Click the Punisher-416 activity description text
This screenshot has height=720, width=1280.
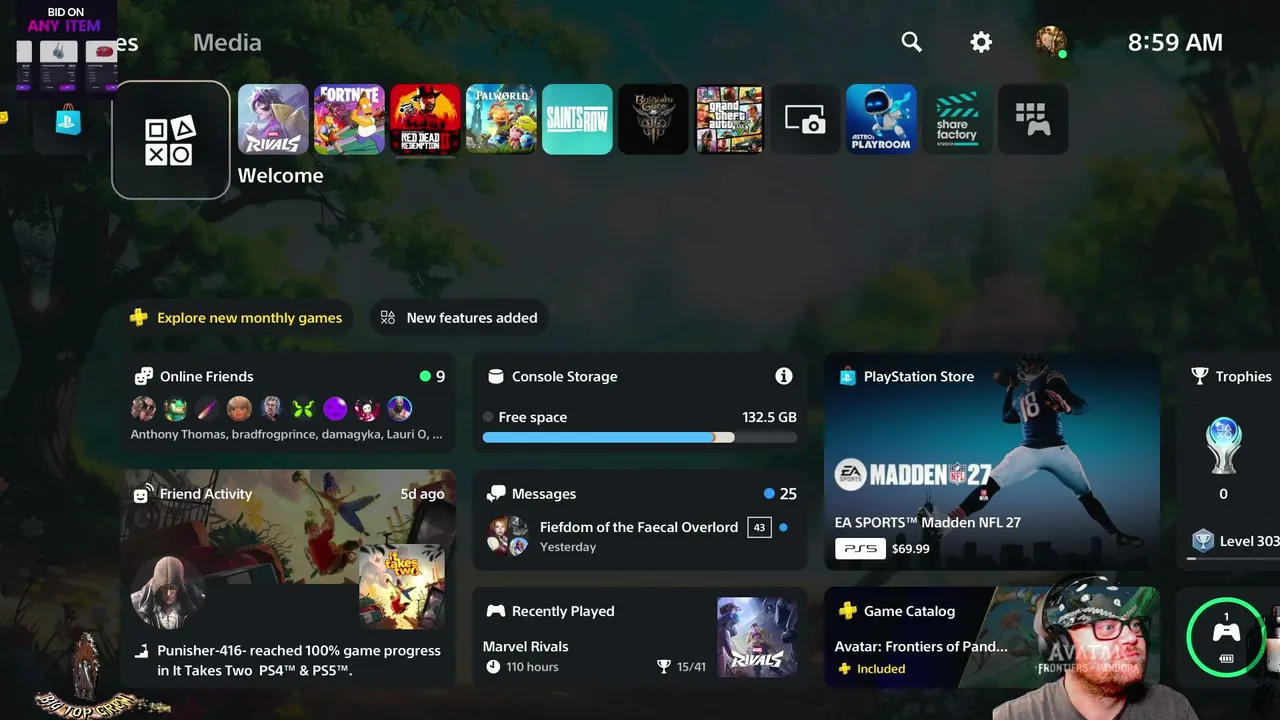(x=299, y=660)
